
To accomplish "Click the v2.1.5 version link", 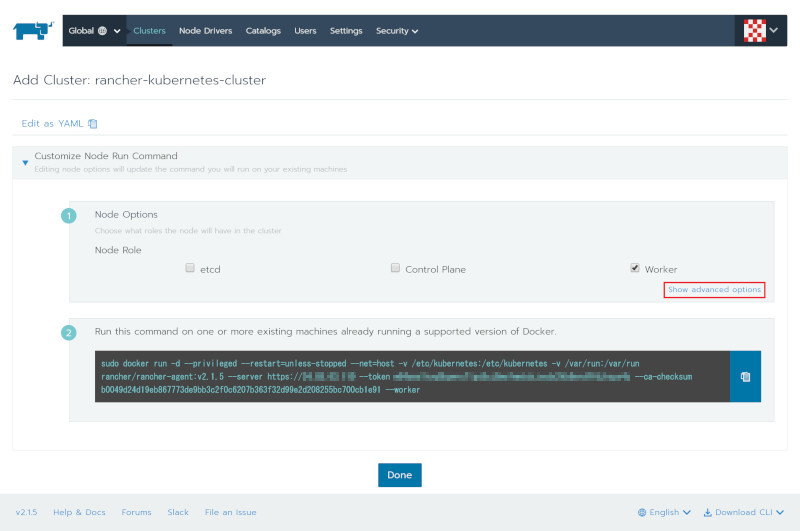I will 27,512.
